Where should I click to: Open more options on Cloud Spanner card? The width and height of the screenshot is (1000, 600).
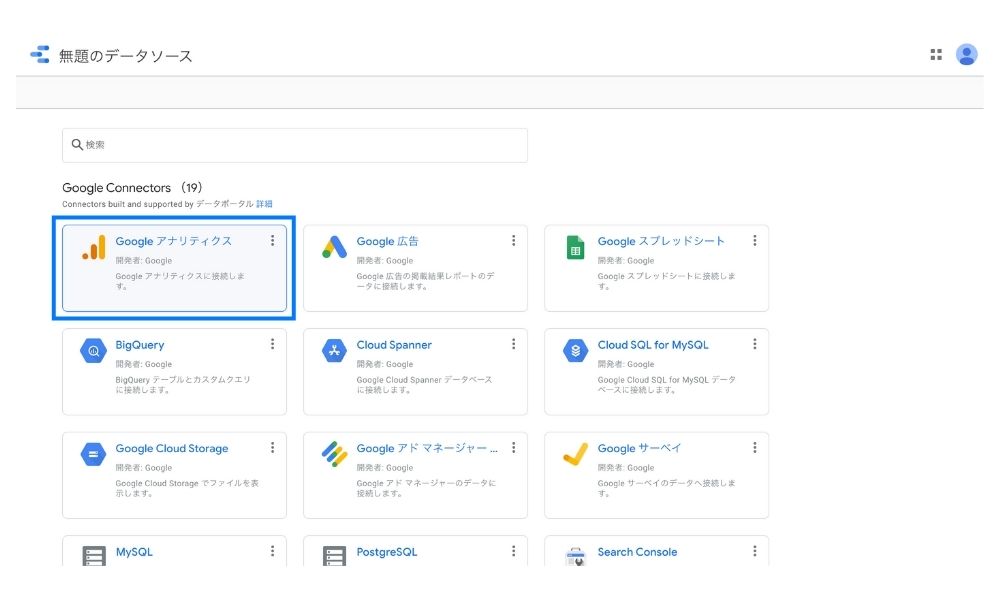point(513,344)
